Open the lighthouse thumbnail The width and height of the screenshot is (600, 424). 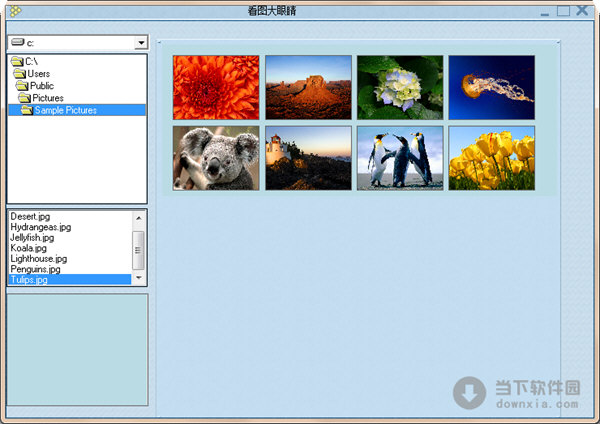(308, 158)
